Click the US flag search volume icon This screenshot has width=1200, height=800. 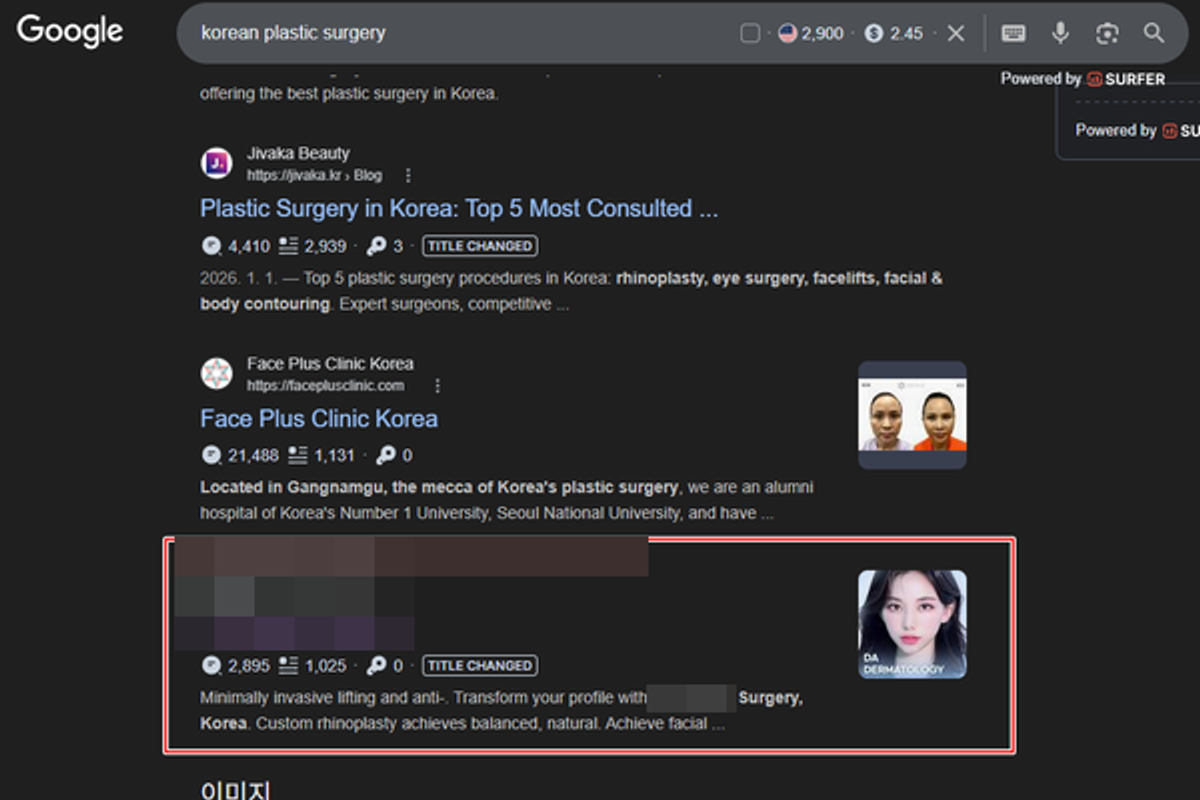click(787, 34)
